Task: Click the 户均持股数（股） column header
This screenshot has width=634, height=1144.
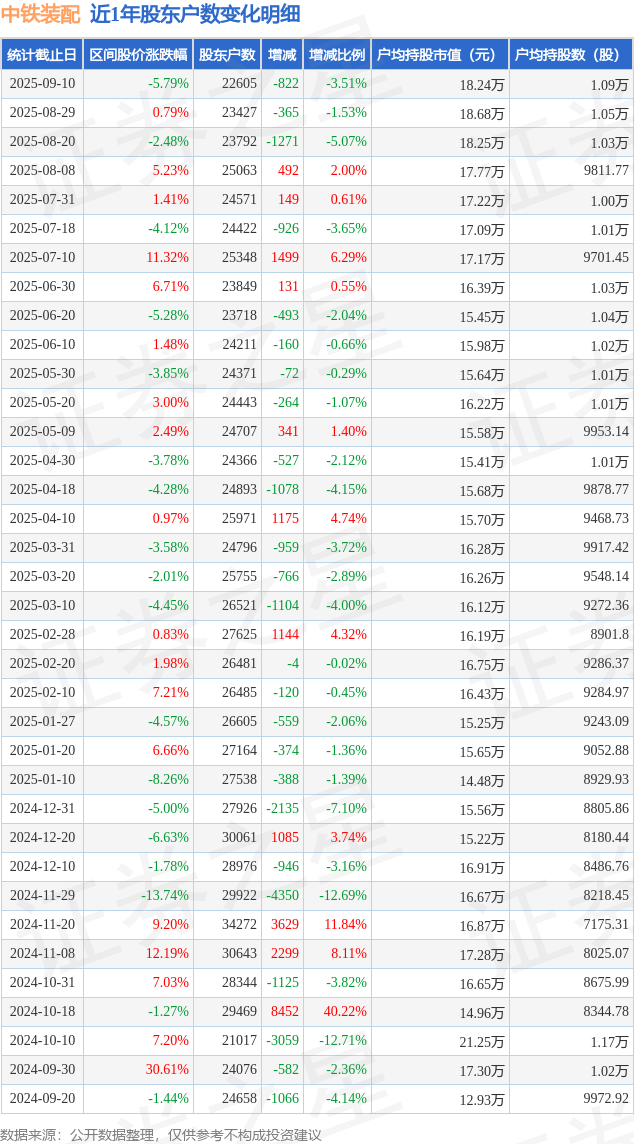Action: (x=571, y=55)
